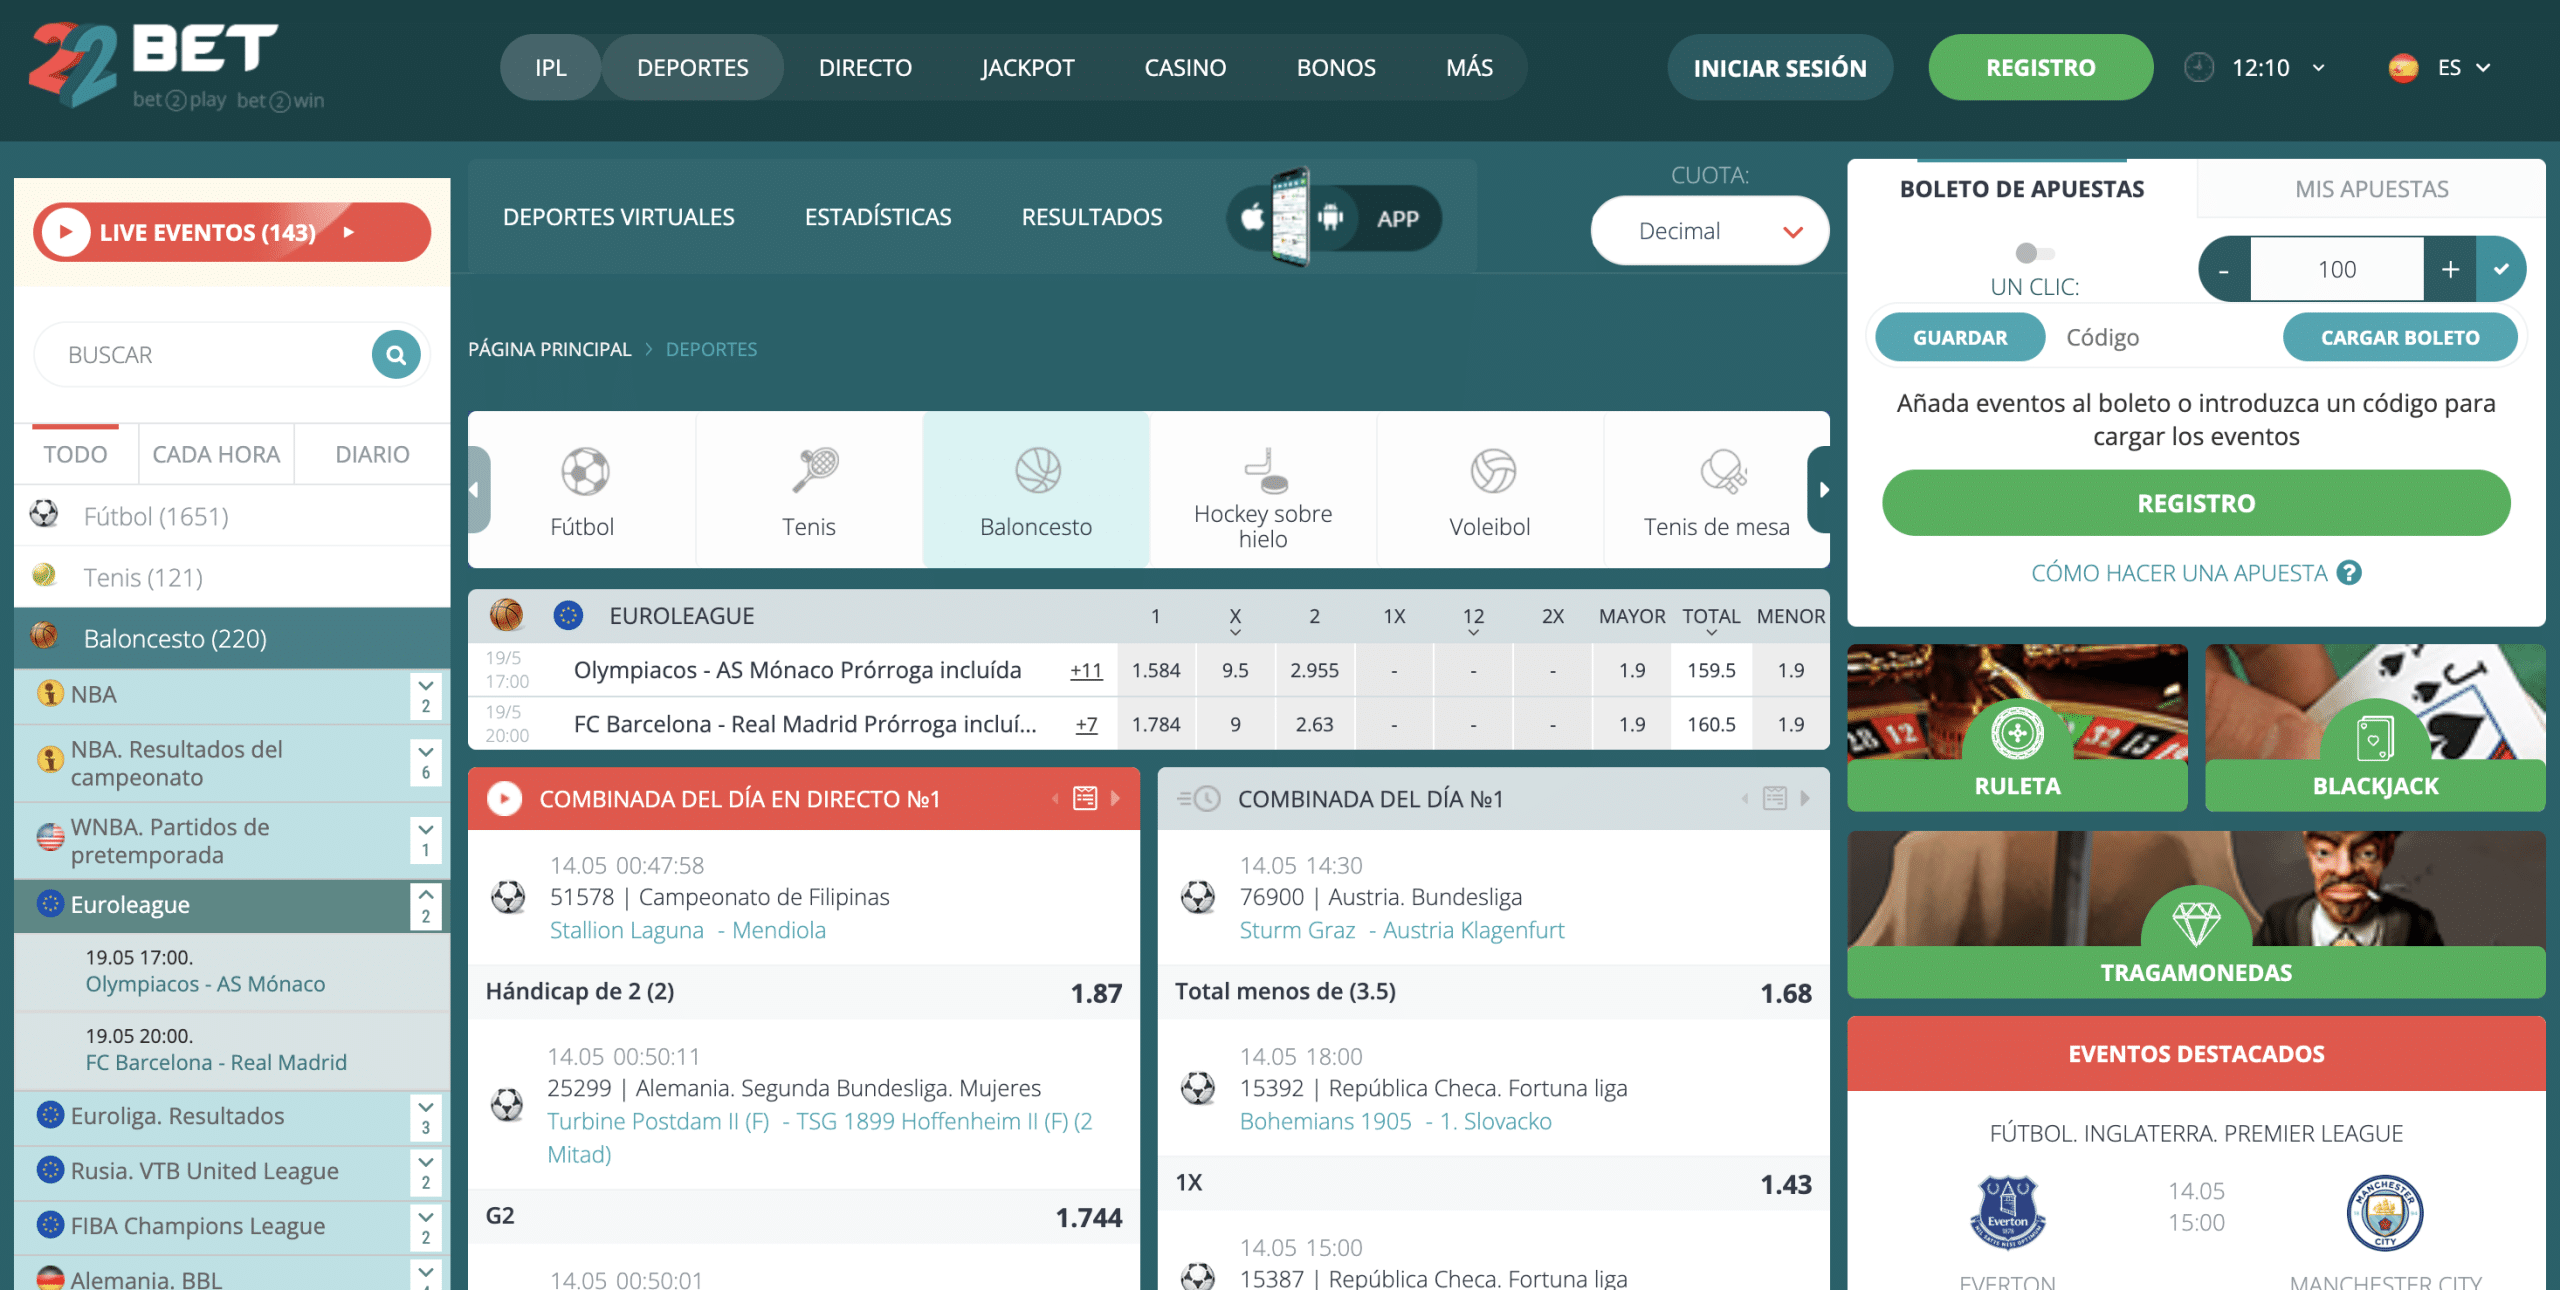Expand the NBA league list
Screen dimensions: 2560x1290
pos(426,695)
